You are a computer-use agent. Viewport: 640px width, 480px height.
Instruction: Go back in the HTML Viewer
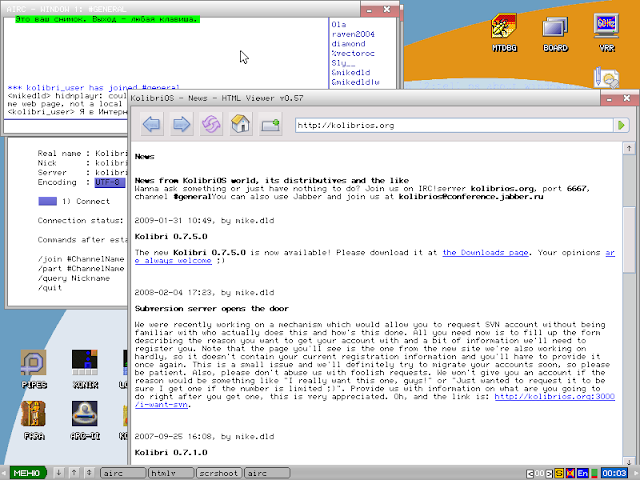point(151,124)
